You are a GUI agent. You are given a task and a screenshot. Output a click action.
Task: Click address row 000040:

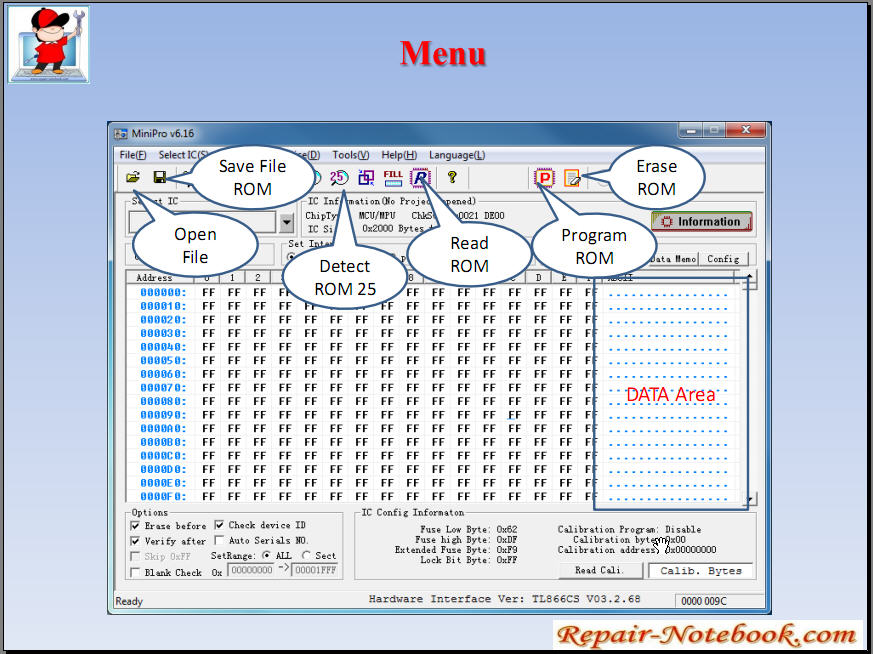pyautogui.click(x=163, y=347)
